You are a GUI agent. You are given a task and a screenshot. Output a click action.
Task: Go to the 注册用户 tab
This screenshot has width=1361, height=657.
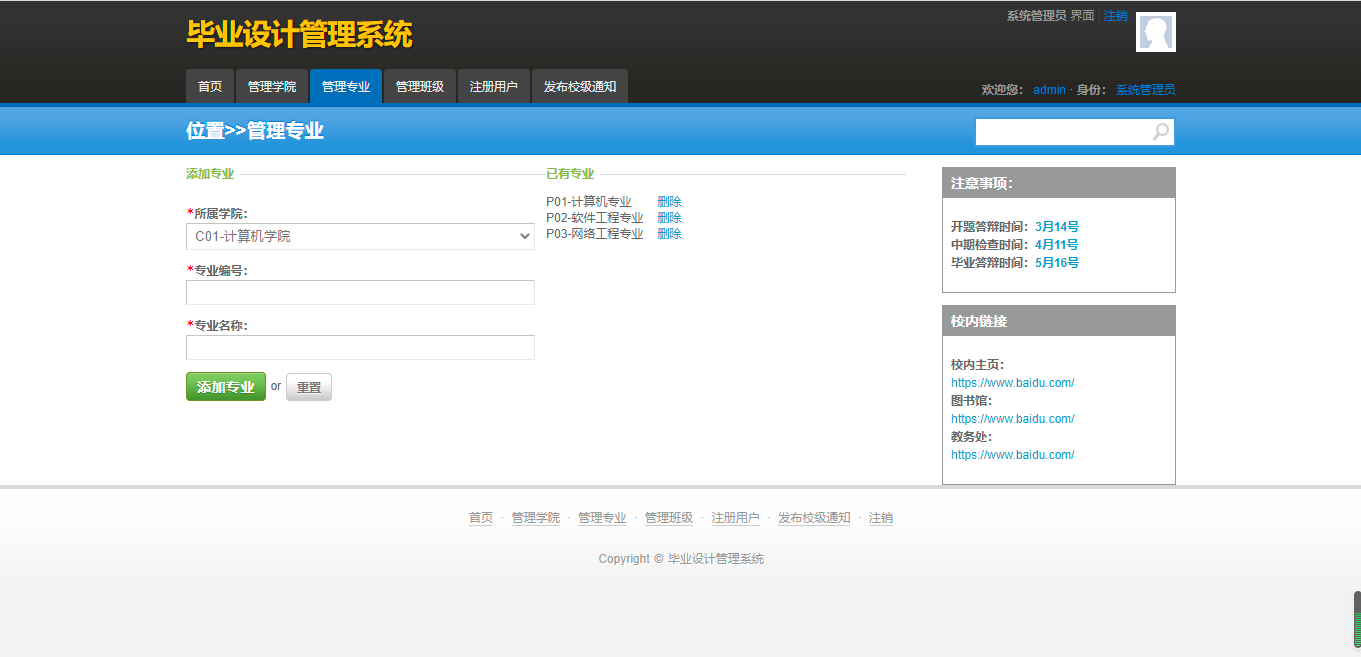point(494,87)
